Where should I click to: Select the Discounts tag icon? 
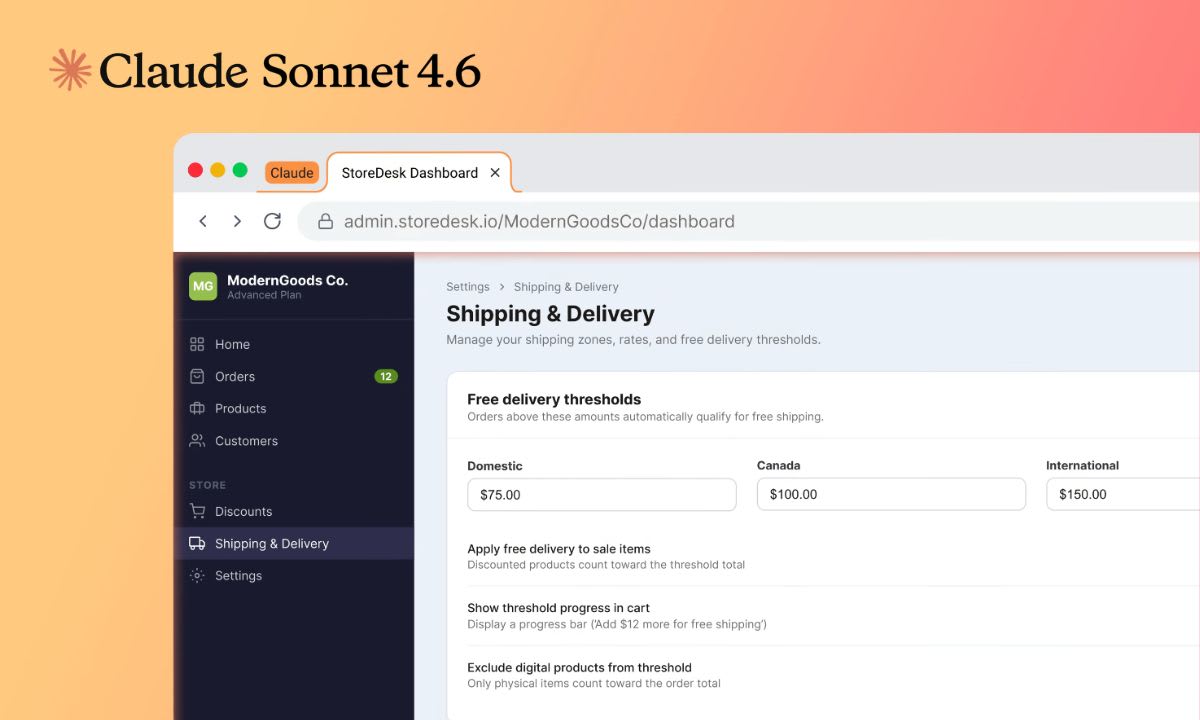[x=199, y=511]
